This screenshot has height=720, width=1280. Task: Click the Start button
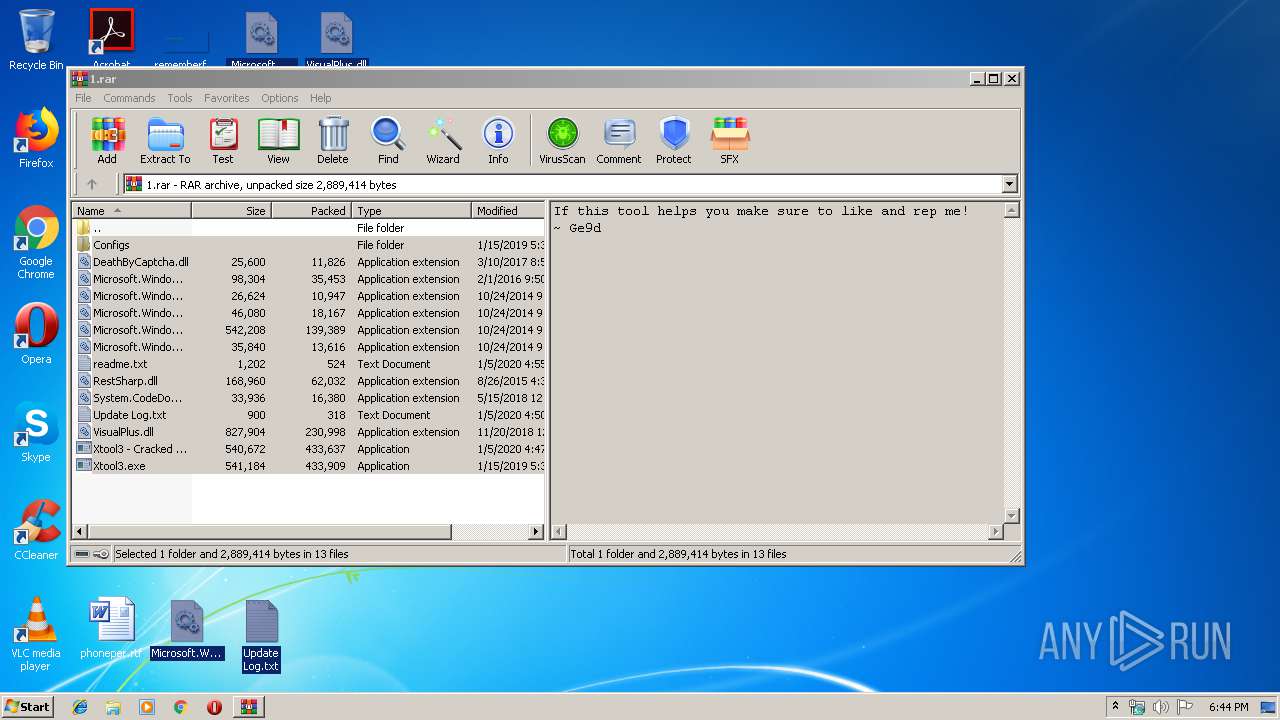point(28,706)
